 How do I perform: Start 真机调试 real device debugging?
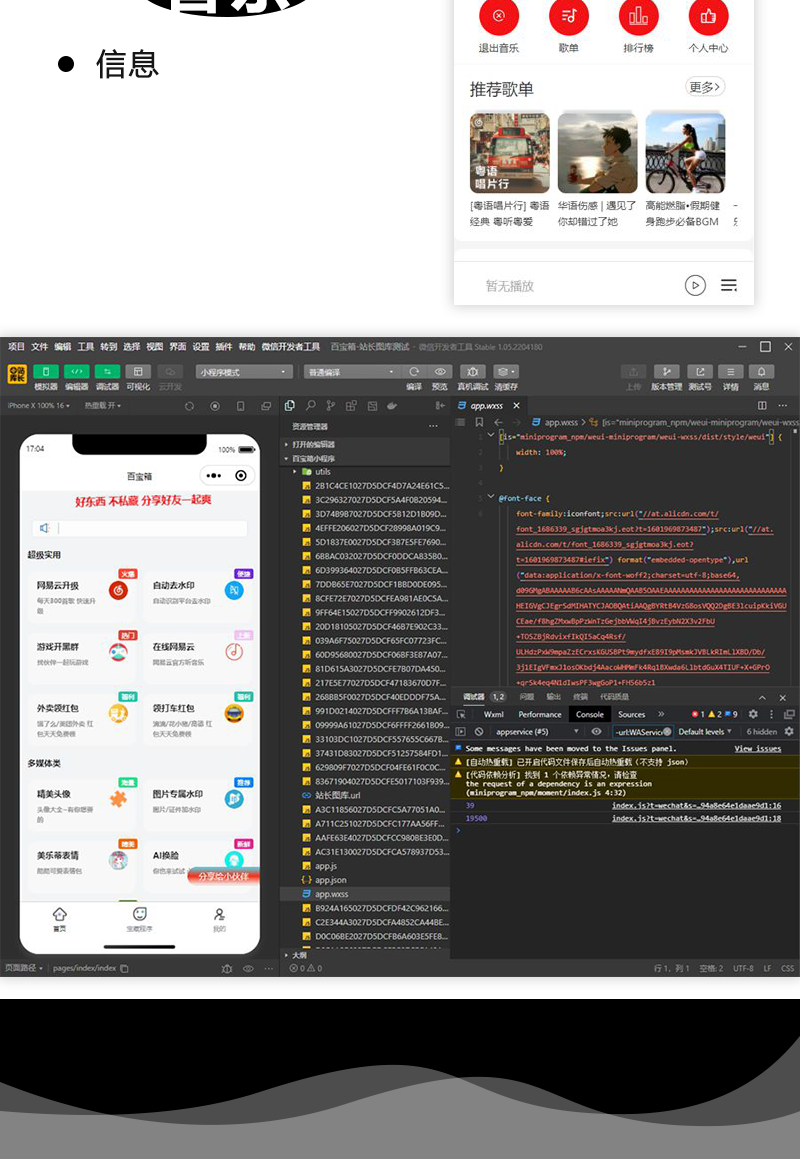(x=474, y=371)
